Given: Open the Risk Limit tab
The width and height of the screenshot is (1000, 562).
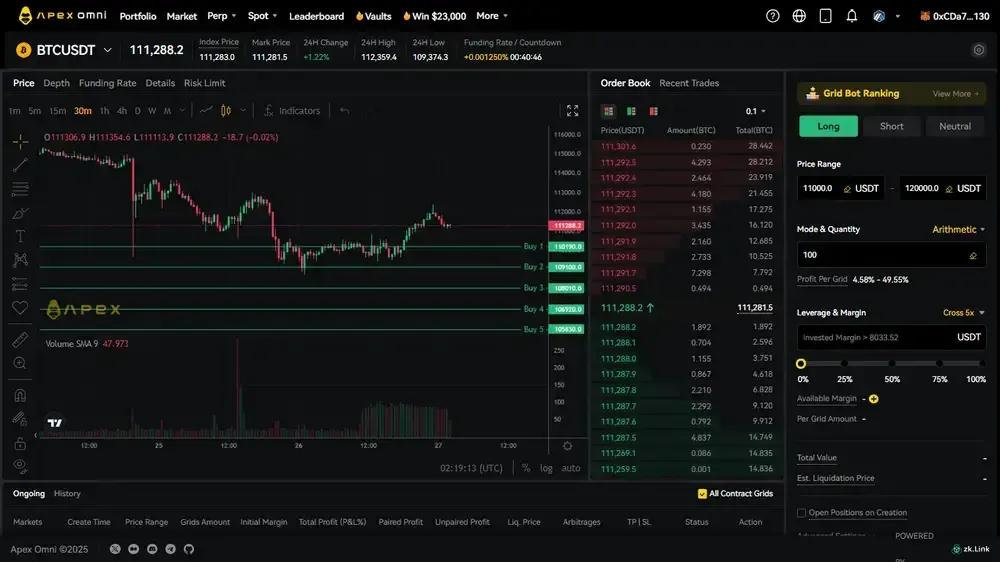Looking at the screenshot, I should click(x=204, y=83).
